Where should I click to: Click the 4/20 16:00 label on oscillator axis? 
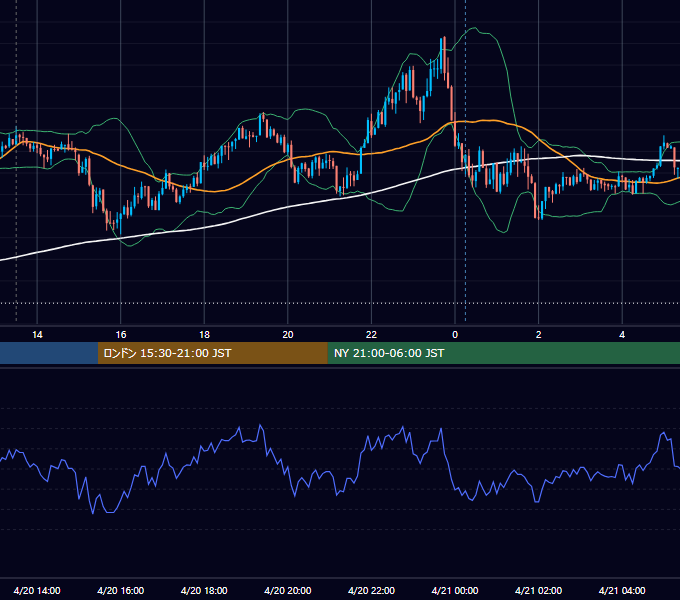pyautogui.click(x=121, y=590)
